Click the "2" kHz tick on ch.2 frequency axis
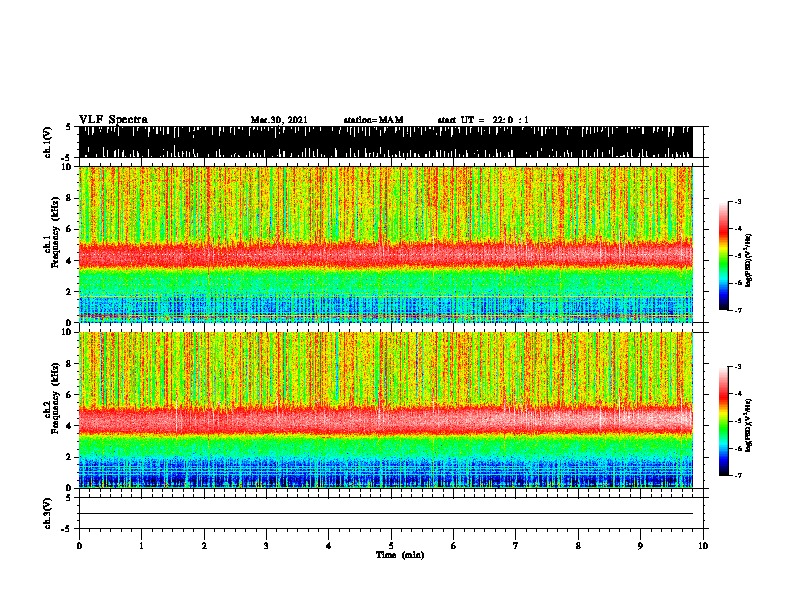792x612 pixels. tap(71, 457)
